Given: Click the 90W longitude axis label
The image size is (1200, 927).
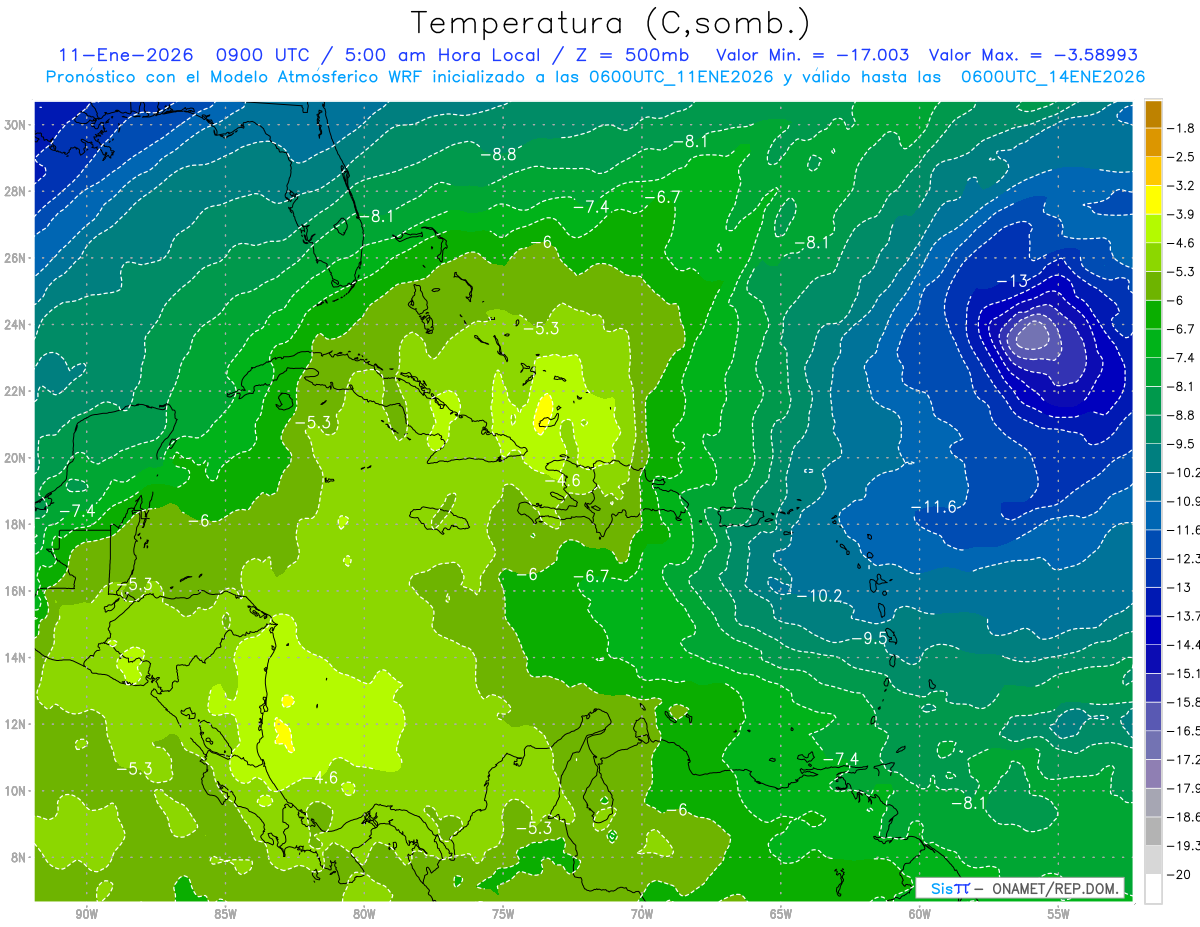Looking at the screenshot, I should (x=86, y=914).
